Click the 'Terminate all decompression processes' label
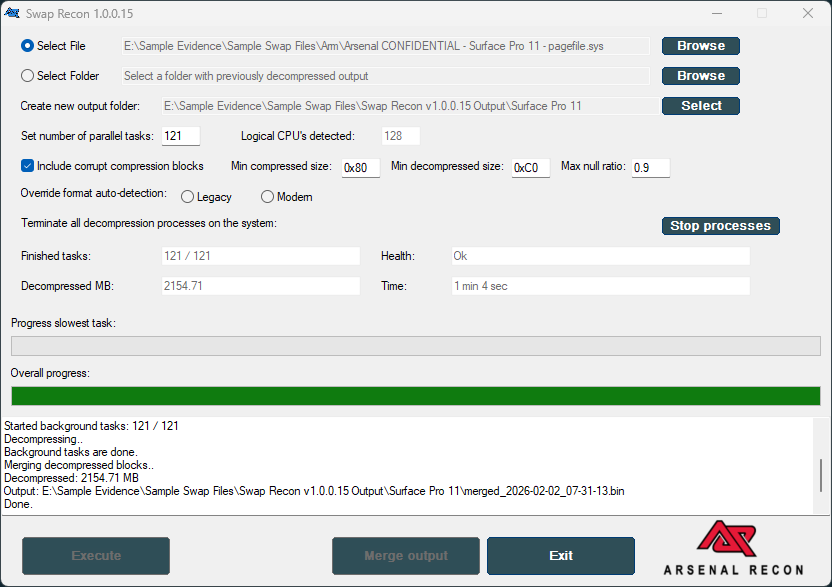Screen dimensions: 832x587 (x=149, y=223)
